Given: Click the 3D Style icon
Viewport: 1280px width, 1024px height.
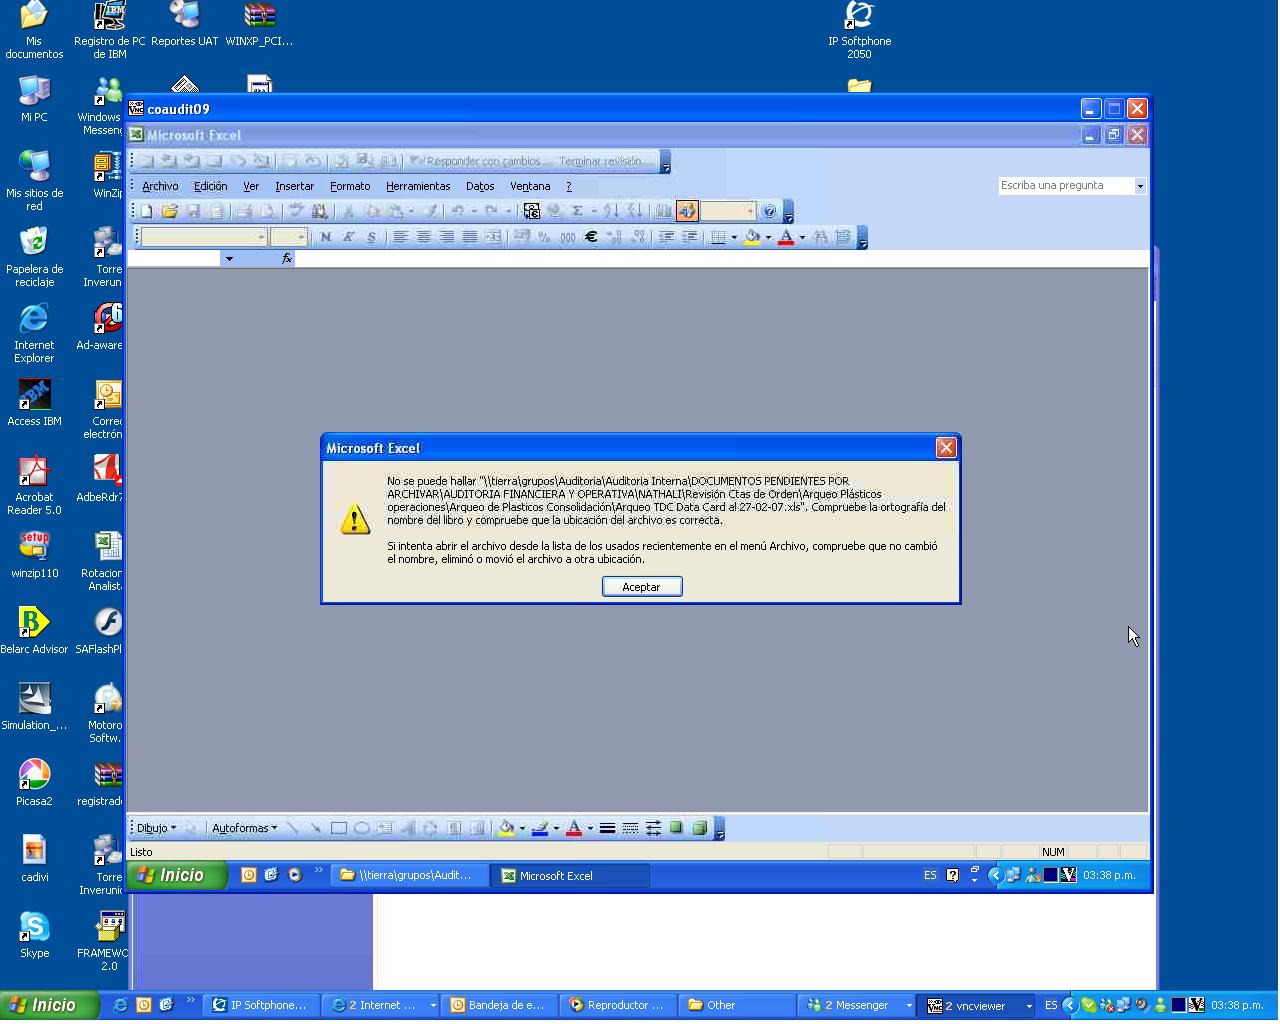Looking at the screenshot, I should point(700,828).
